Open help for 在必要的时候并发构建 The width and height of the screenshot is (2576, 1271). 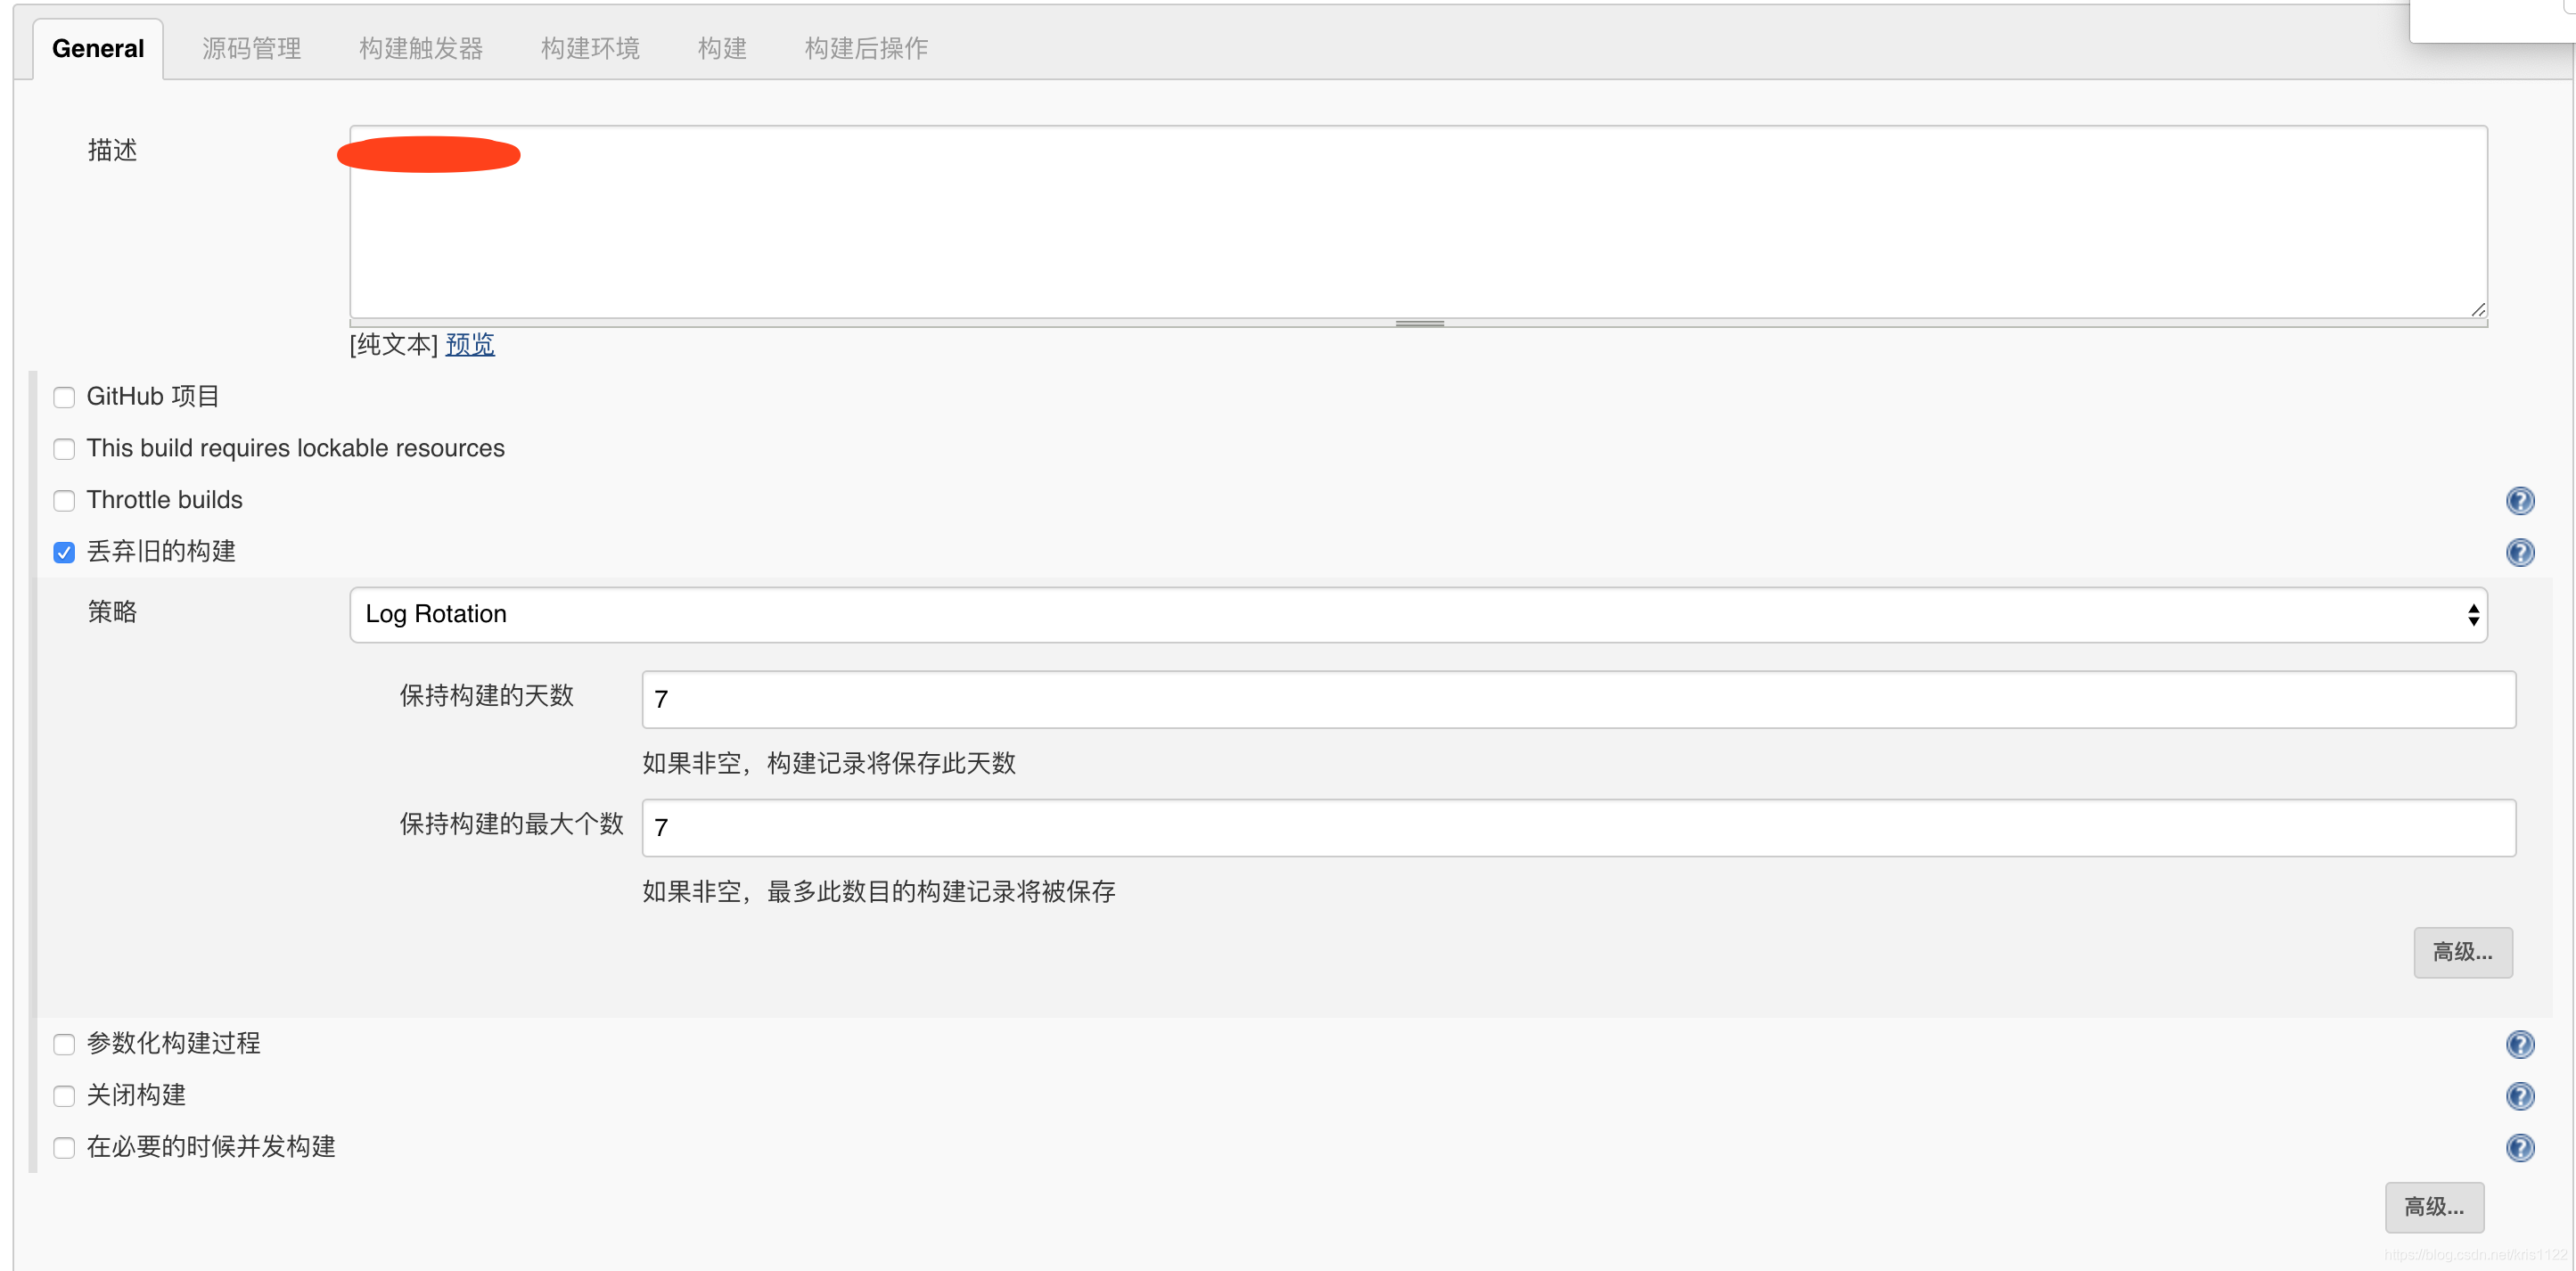pos(2519,1147)
